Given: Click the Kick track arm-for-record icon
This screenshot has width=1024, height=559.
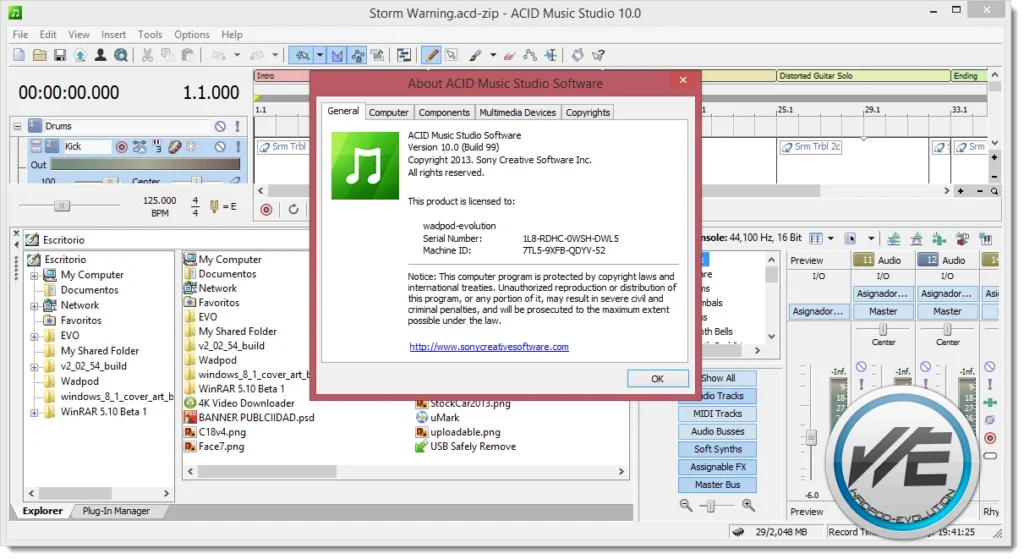Looking at the screenshot, I should pos(122,147).
